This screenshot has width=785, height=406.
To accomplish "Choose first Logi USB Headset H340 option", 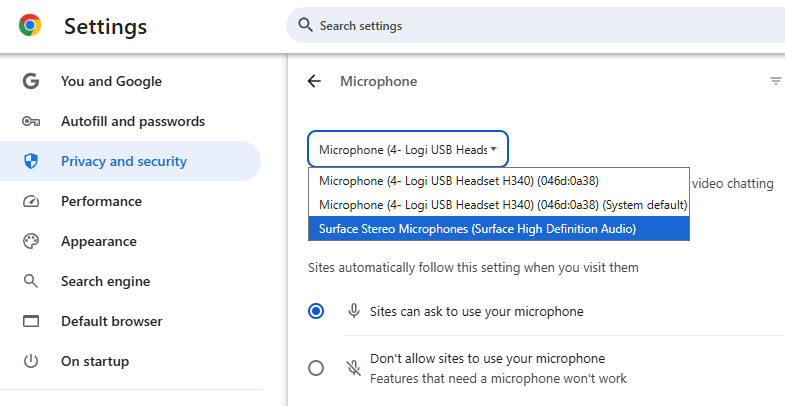I will (x=499, y=181).
